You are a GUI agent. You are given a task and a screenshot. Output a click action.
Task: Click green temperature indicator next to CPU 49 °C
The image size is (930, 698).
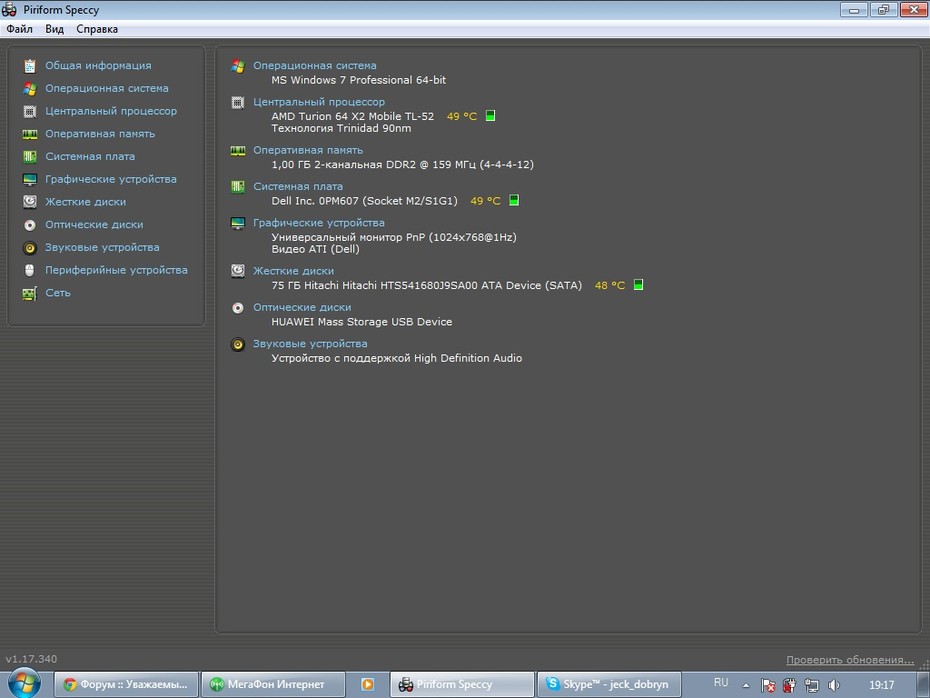[x=491, y=116]
